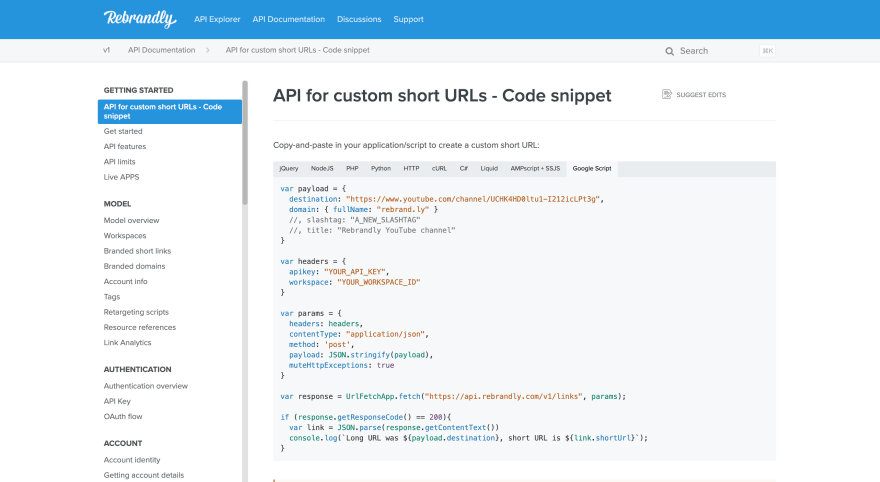880x482 pixels.
Task: Open Get started in sidebar
Action: [x=123, y=131]
